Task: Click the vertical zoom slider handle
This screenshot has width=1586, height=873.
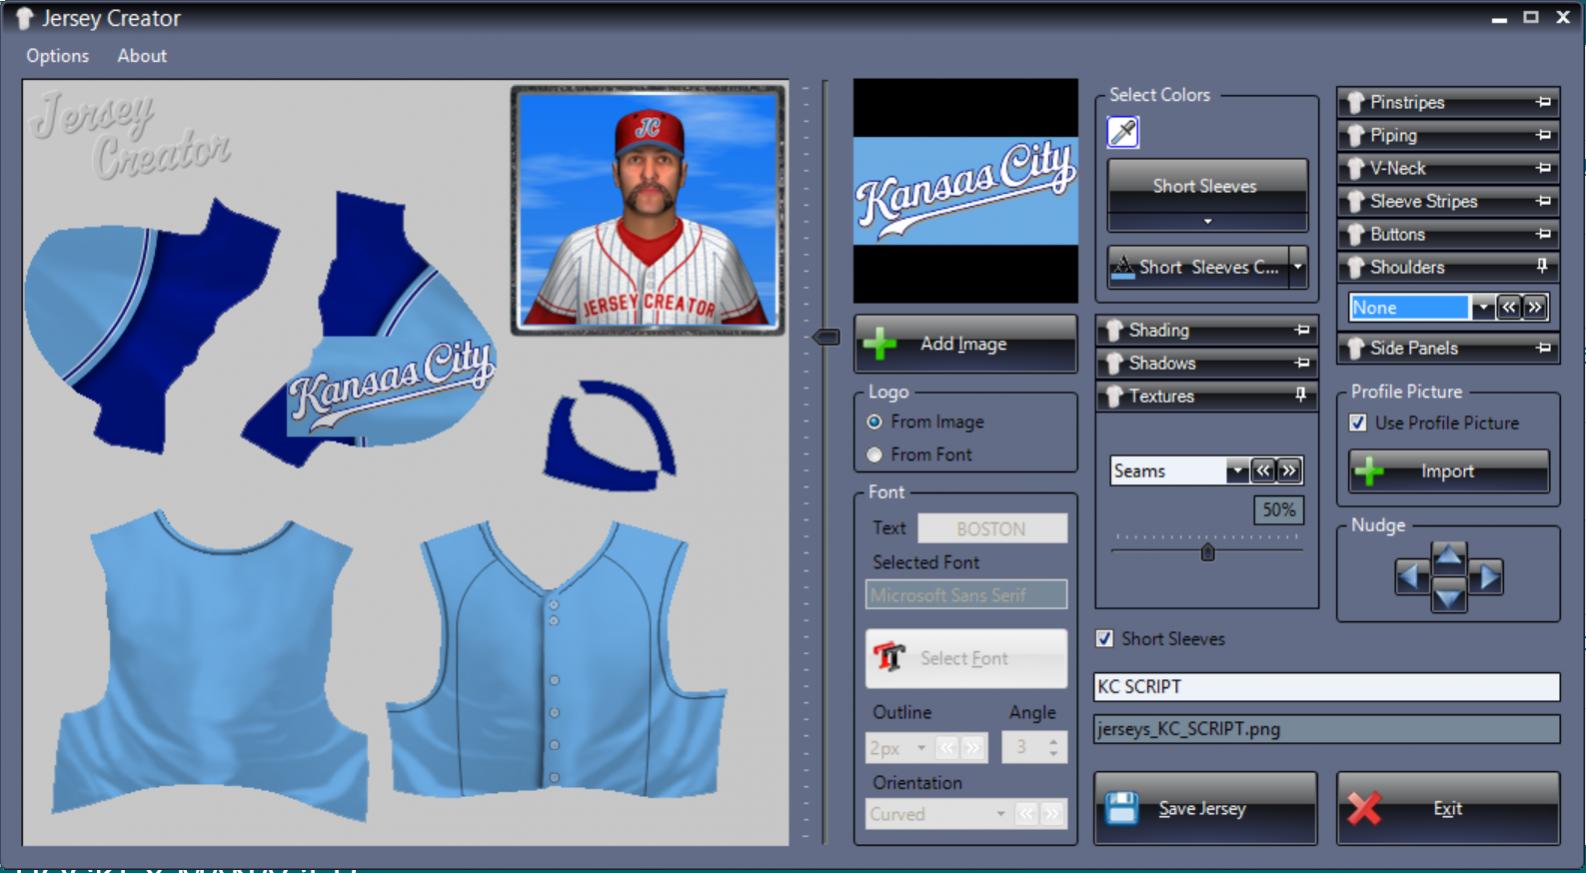Action: (x=826, y=337)
